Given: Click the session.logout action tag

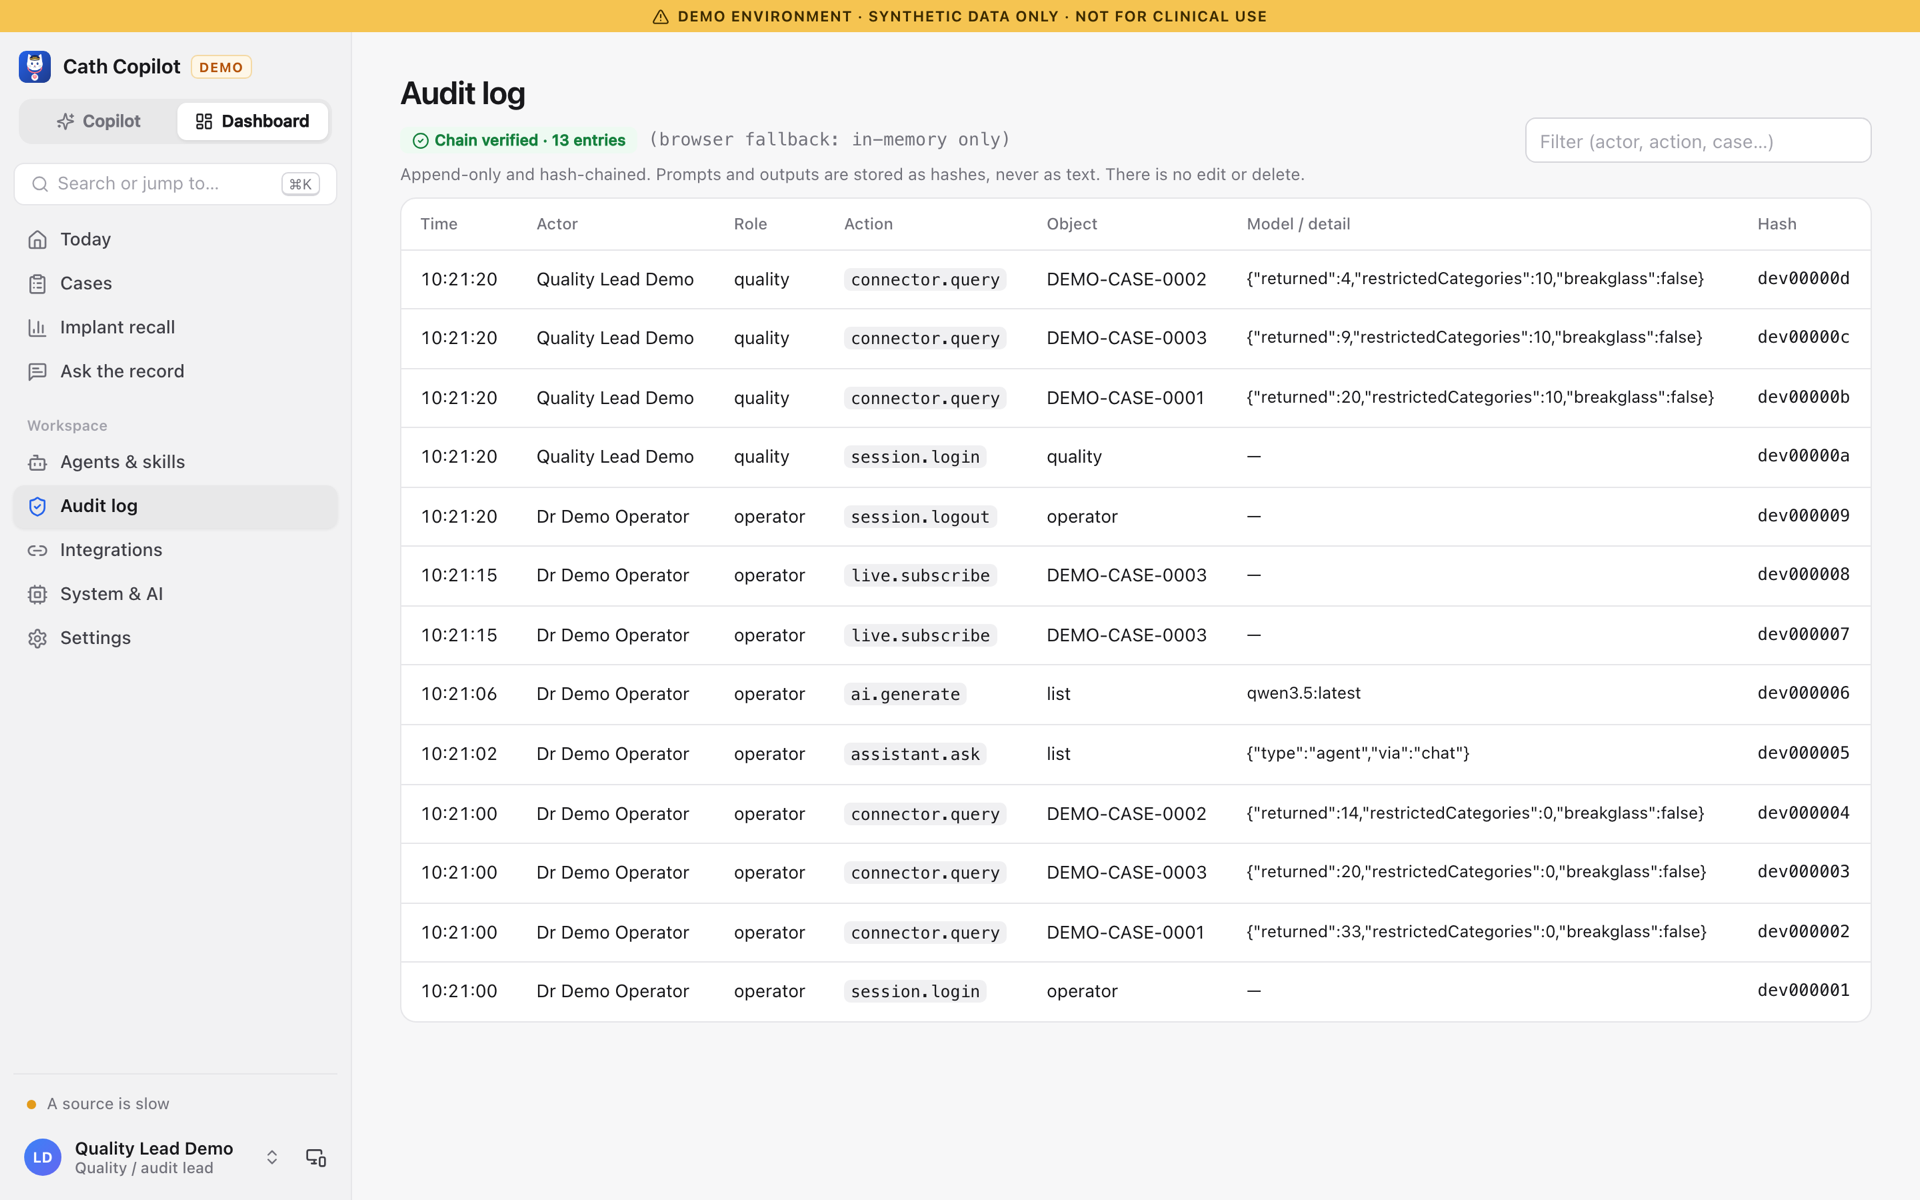Looking at the screenshot, I should coord(920,517).
